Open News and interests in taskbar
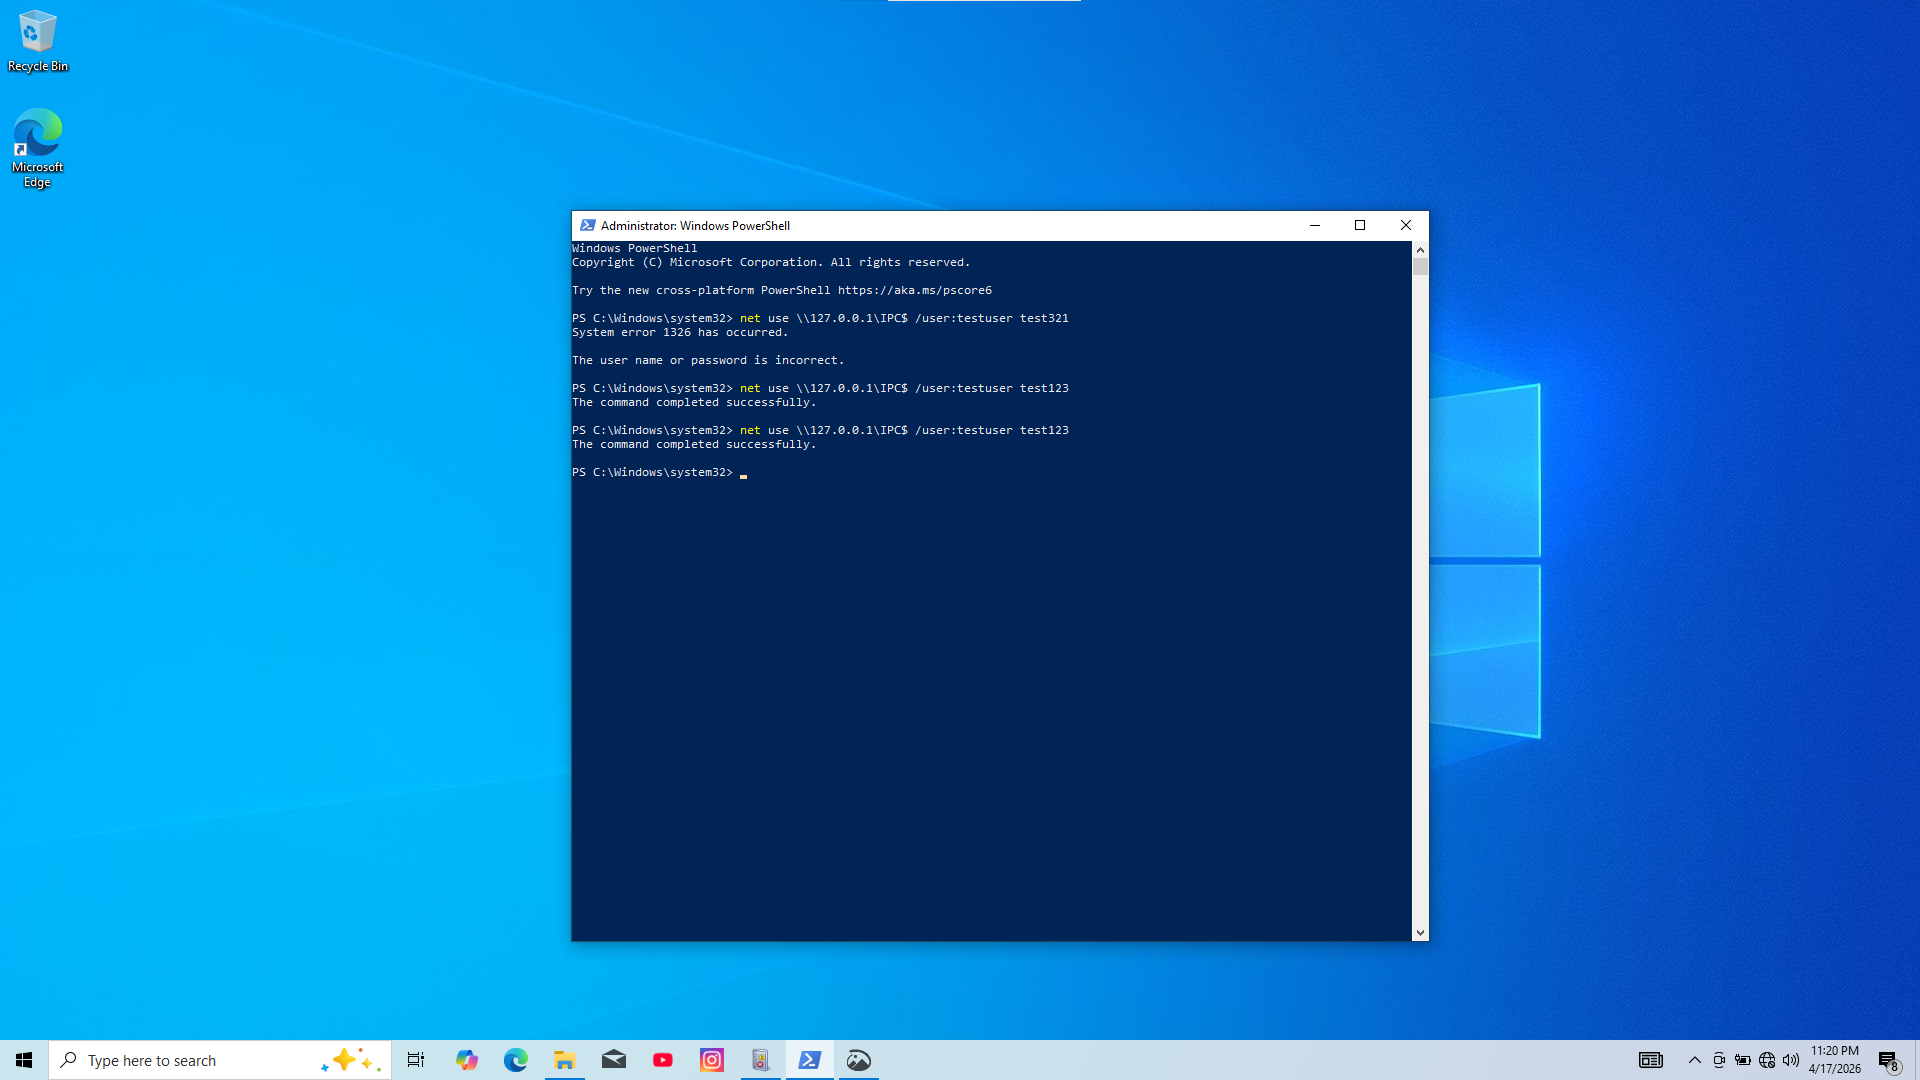The height and width of the screenshot is (1080, 1920). (1651, 1060)
